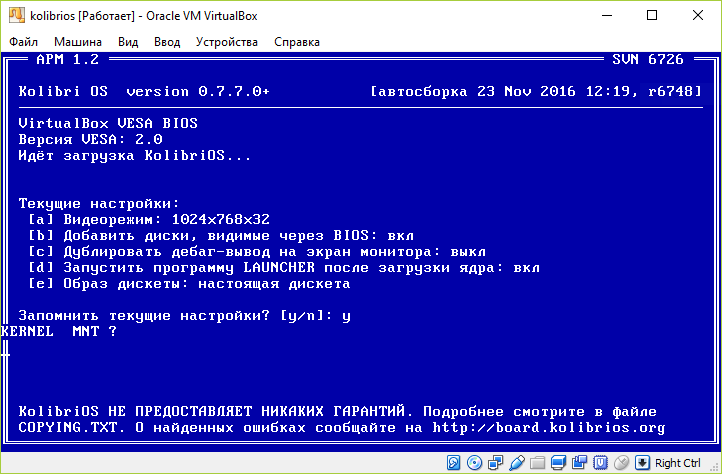
Task: Open the Файл menu
Action: click(24, 42)
